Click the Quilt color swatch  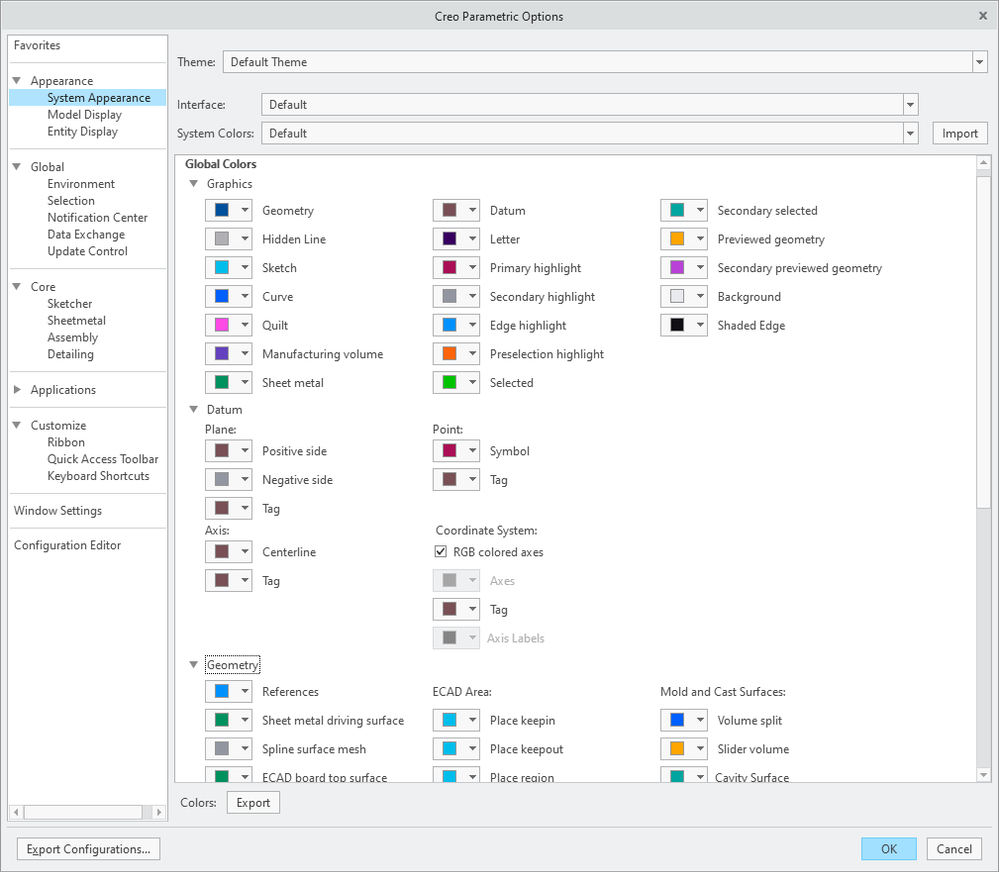221,325
